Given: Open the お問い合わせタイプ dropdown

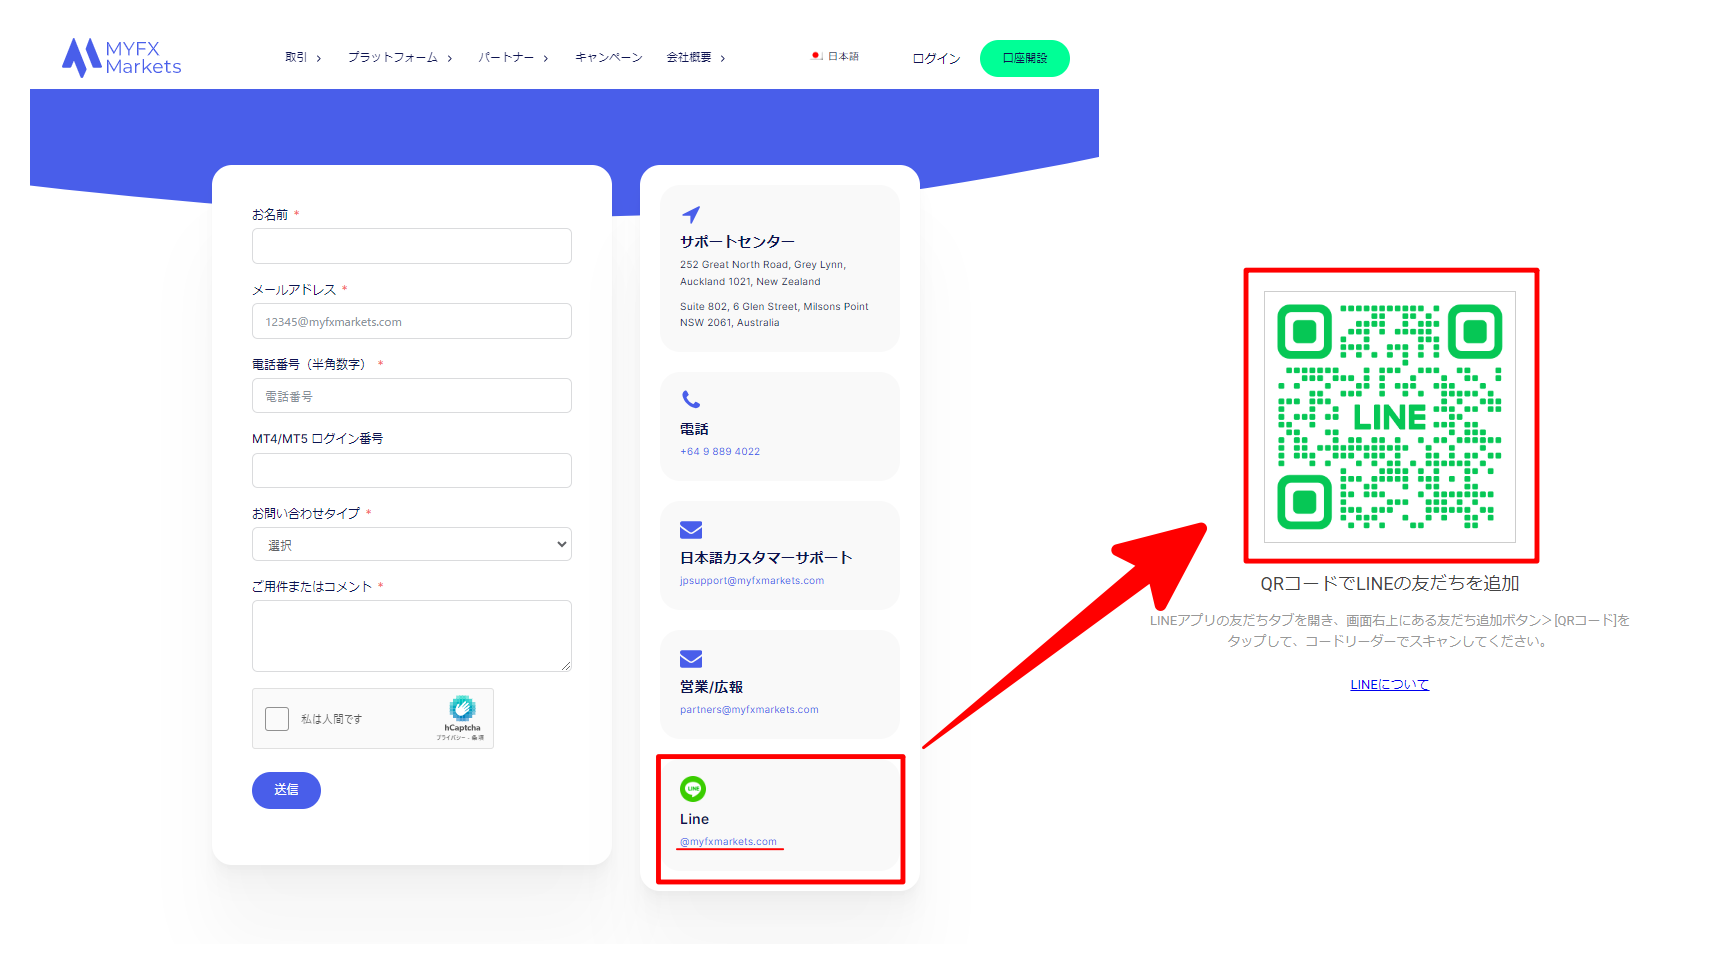Looking at the screenshot, I should (x=412, y=544).
